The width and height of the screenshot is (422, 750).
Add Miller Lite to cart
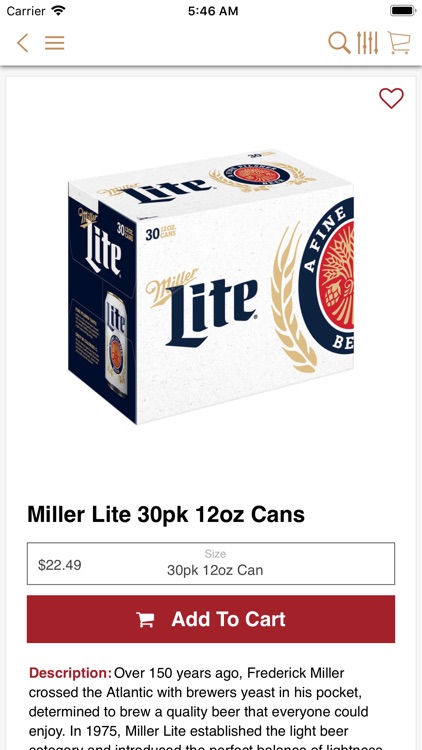[x=211, y=619]
